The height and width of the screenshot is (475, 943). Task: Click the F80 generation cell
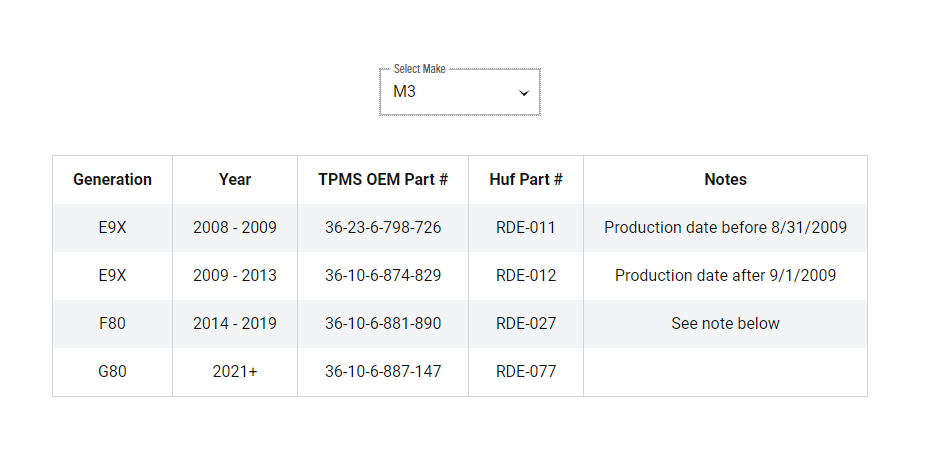(x=112, y=323)
